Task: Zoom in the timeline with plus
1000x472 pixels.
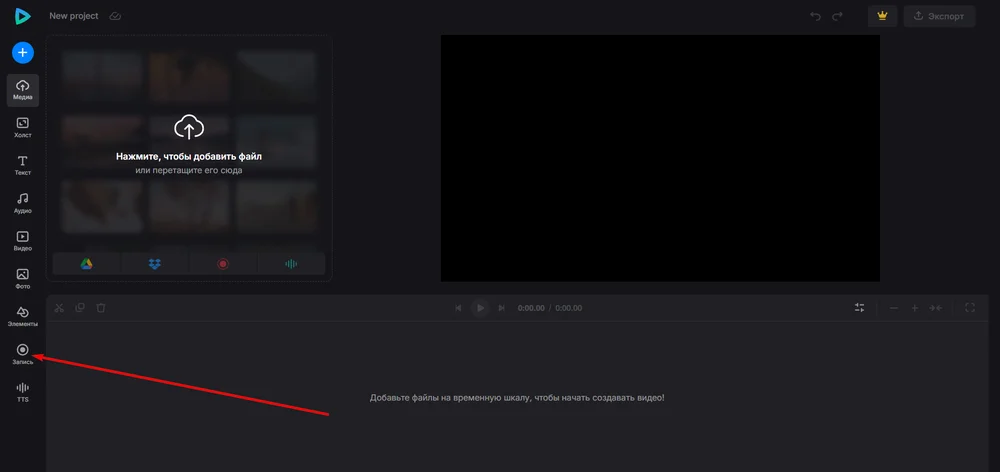Action: click(x=914, y=308)
